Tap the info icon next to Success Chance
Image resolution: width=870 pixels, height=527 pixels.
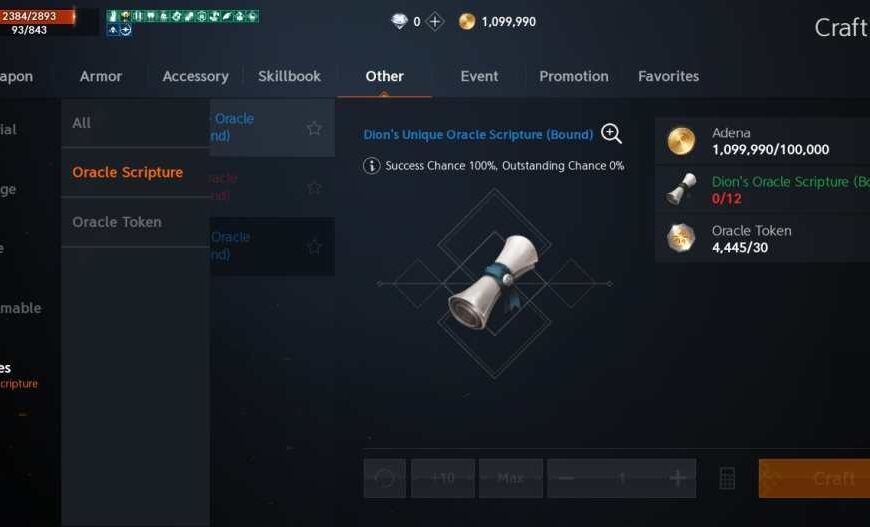coord(371,166)
